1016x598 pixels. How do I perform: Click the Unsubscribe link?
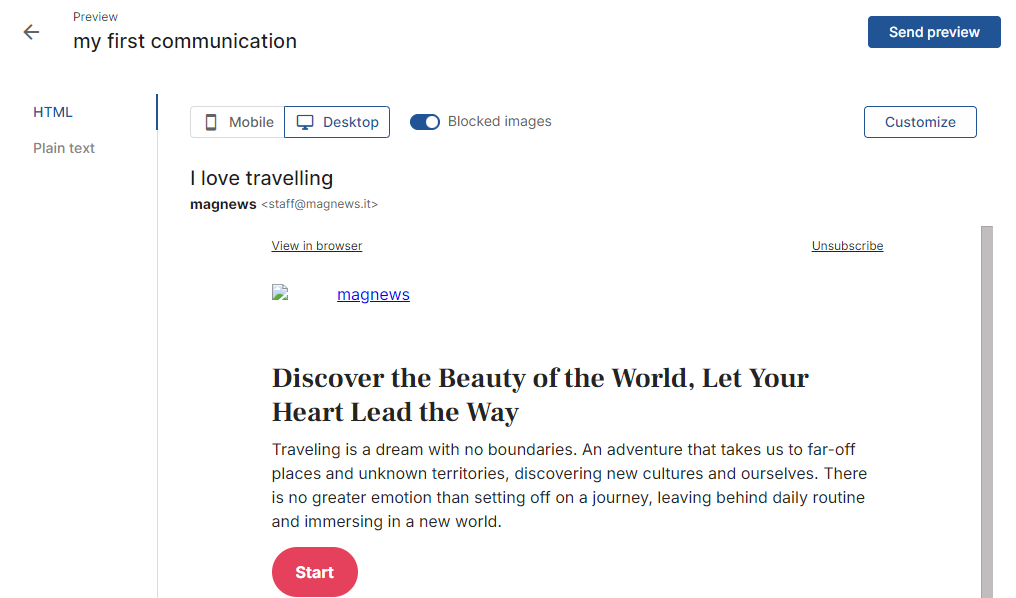[847, 246]
